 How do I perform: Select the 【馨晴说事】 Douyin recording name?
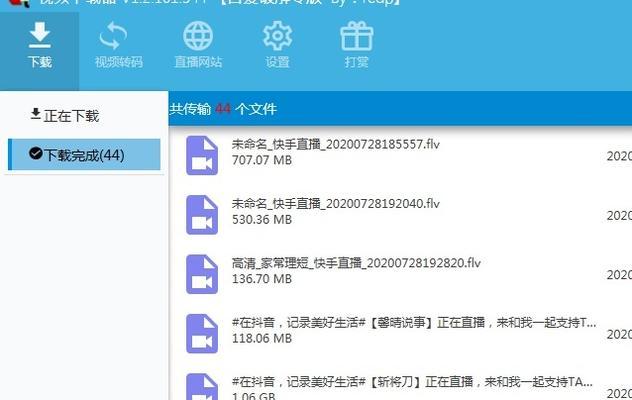pyautogui.click(x=414, y=322)
